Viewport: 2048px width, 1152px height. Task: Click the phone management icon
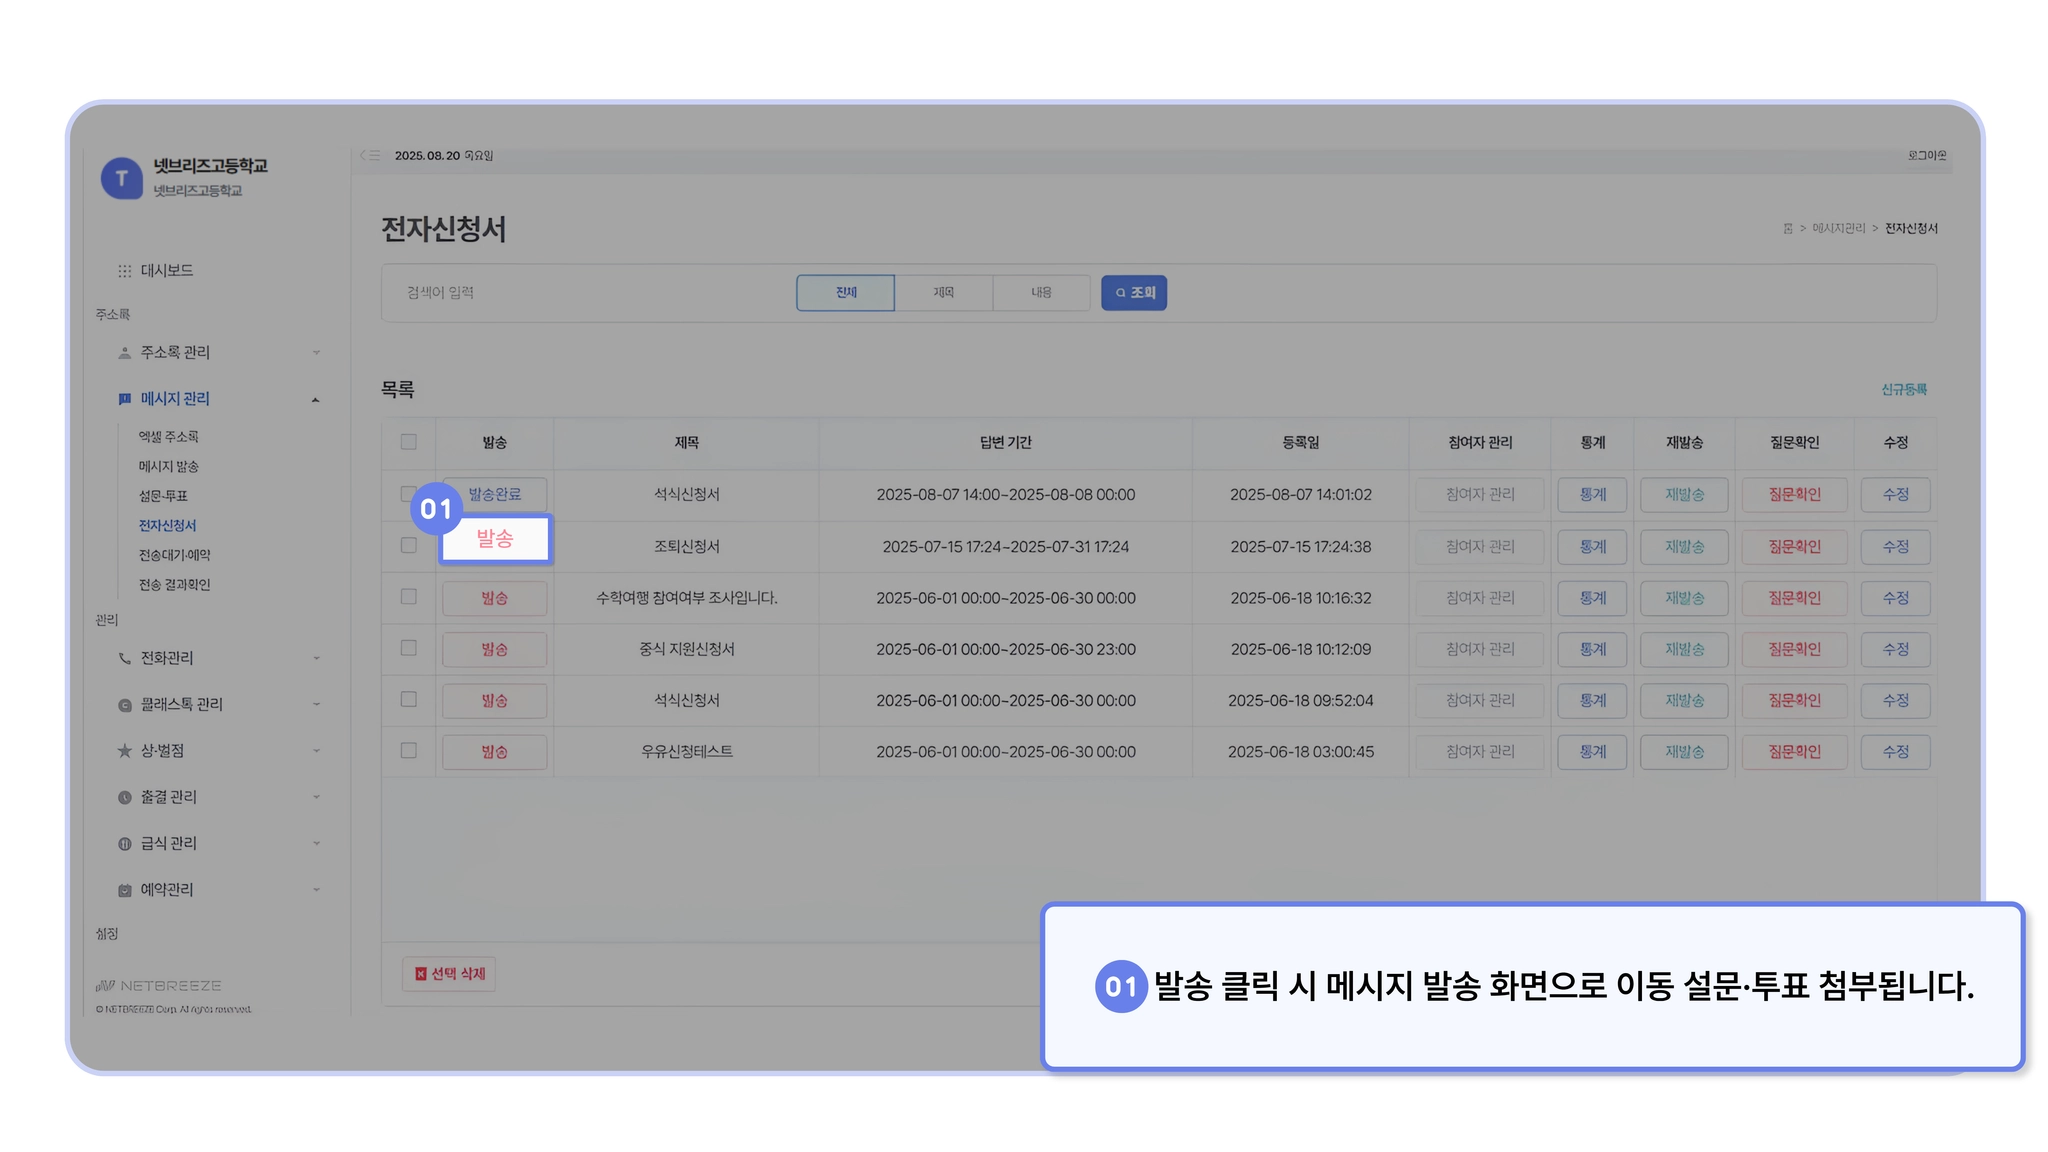(124, 658)
